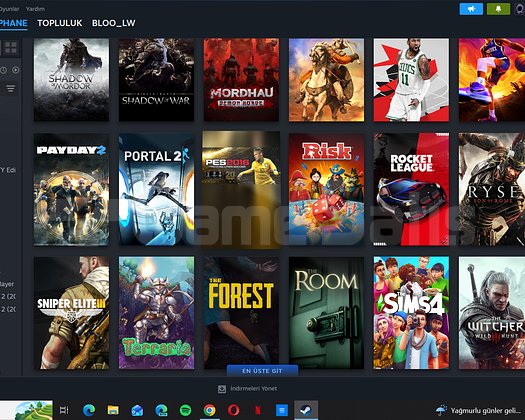Screen dimensions: 525x420
Task: Open the downloads manager icon
Action: tap(222, 389)
